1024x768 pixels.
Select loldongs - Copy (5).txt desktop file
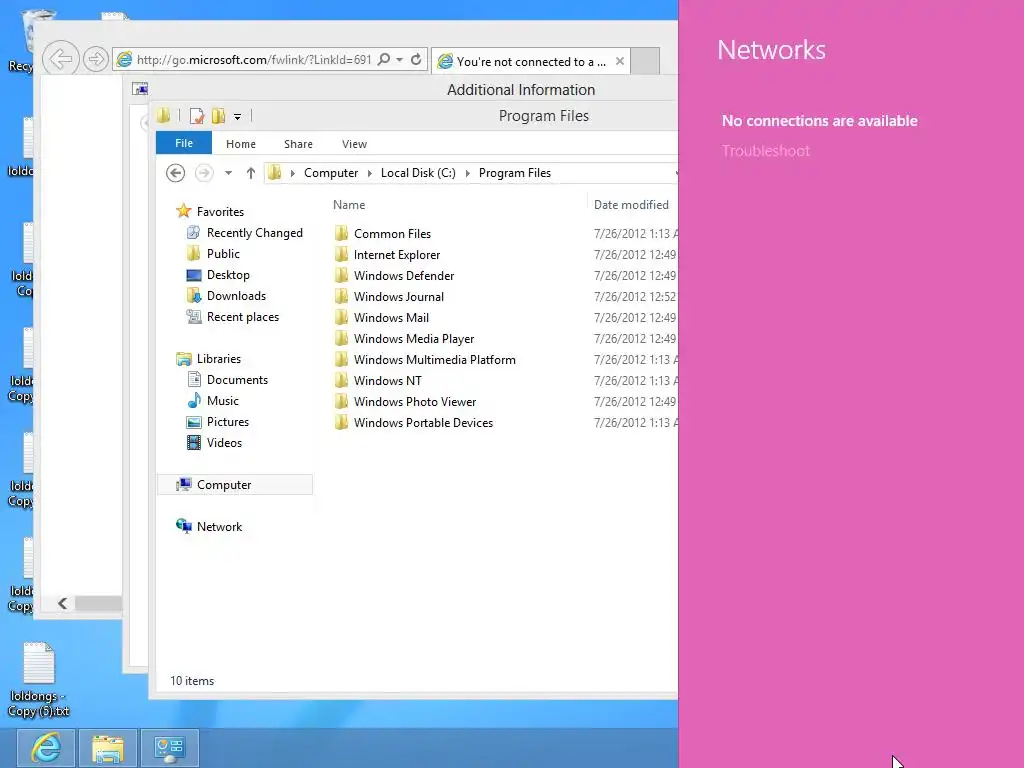coord(39,680)
